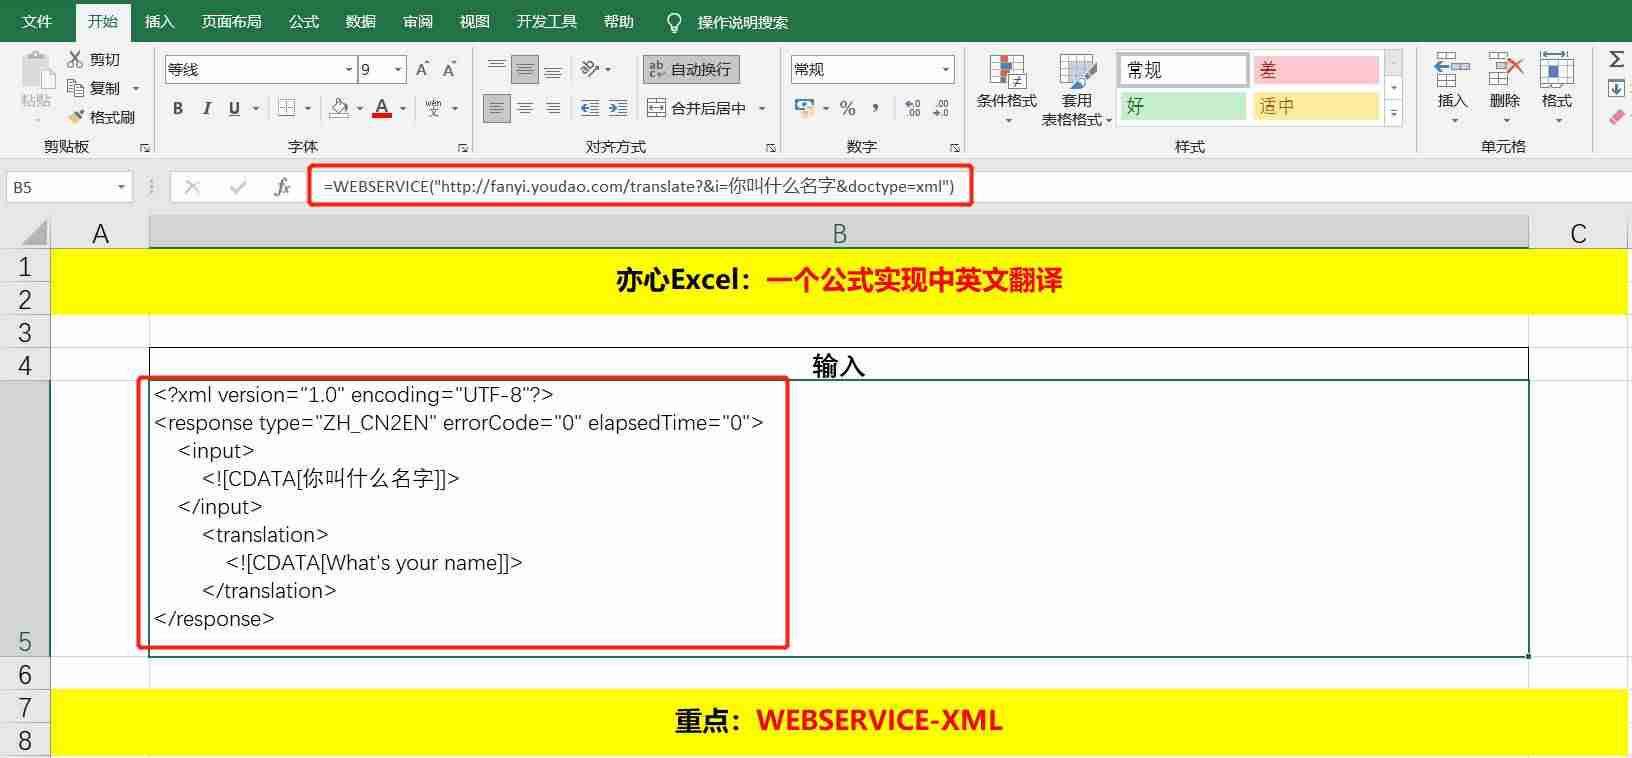
Task: Open the number format dropdown (常规)
Action: point(945,69)
